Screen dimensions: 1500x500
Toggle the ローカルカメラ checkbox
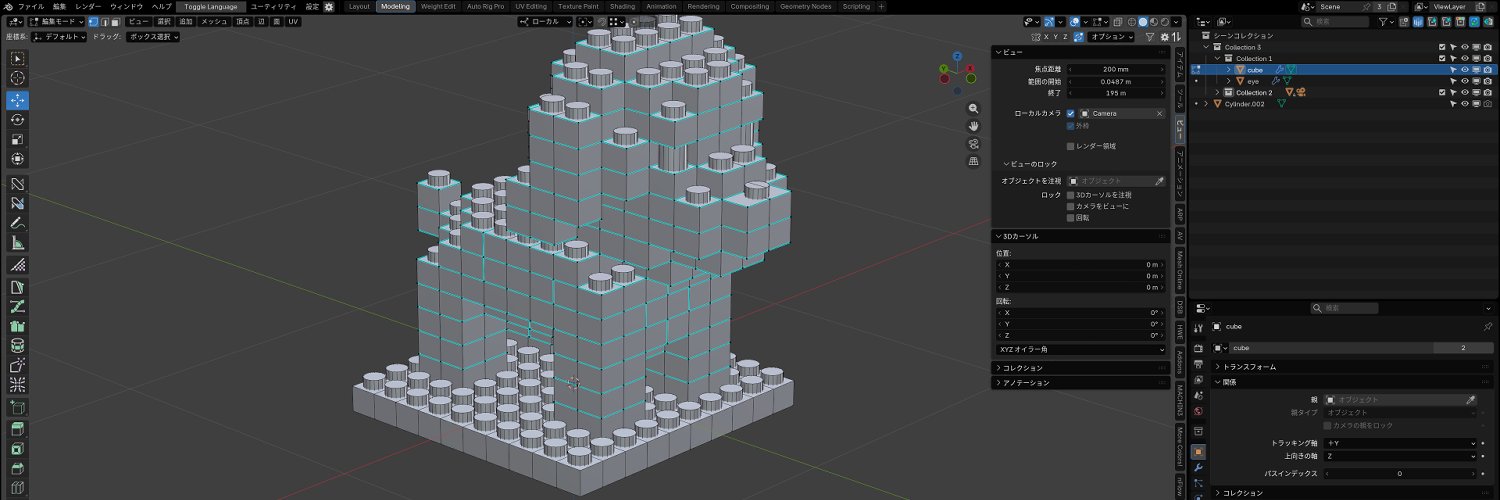tap(1071, 113)
